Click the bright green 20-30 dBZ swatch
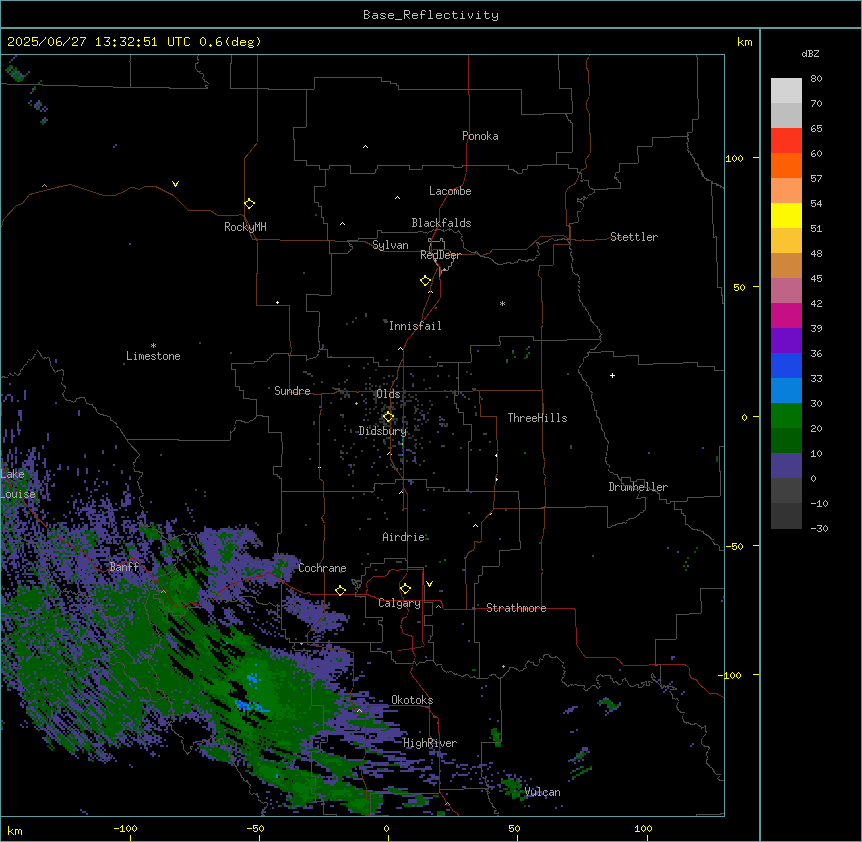Screen dimensions: 862x842 click(x=786, y=416)
